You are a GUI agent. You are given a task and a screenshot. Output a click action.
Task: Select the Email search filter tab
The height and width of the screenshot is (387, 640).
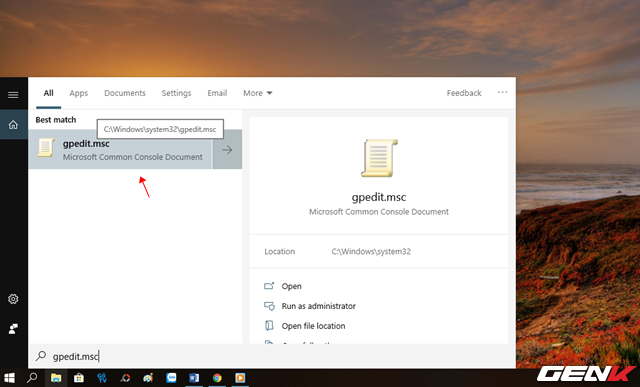217,93
